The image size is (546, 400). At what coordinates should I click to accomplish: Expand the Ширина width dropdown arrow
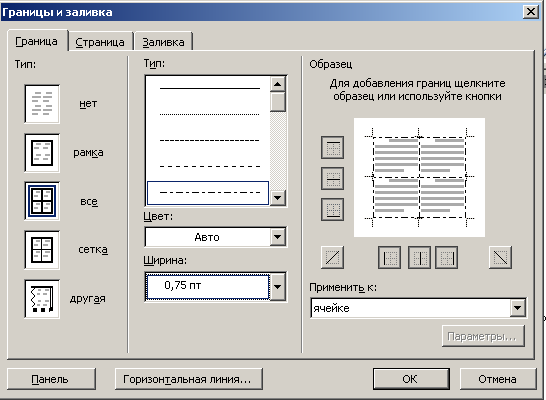pyautogui.click(x=278, y=287)
